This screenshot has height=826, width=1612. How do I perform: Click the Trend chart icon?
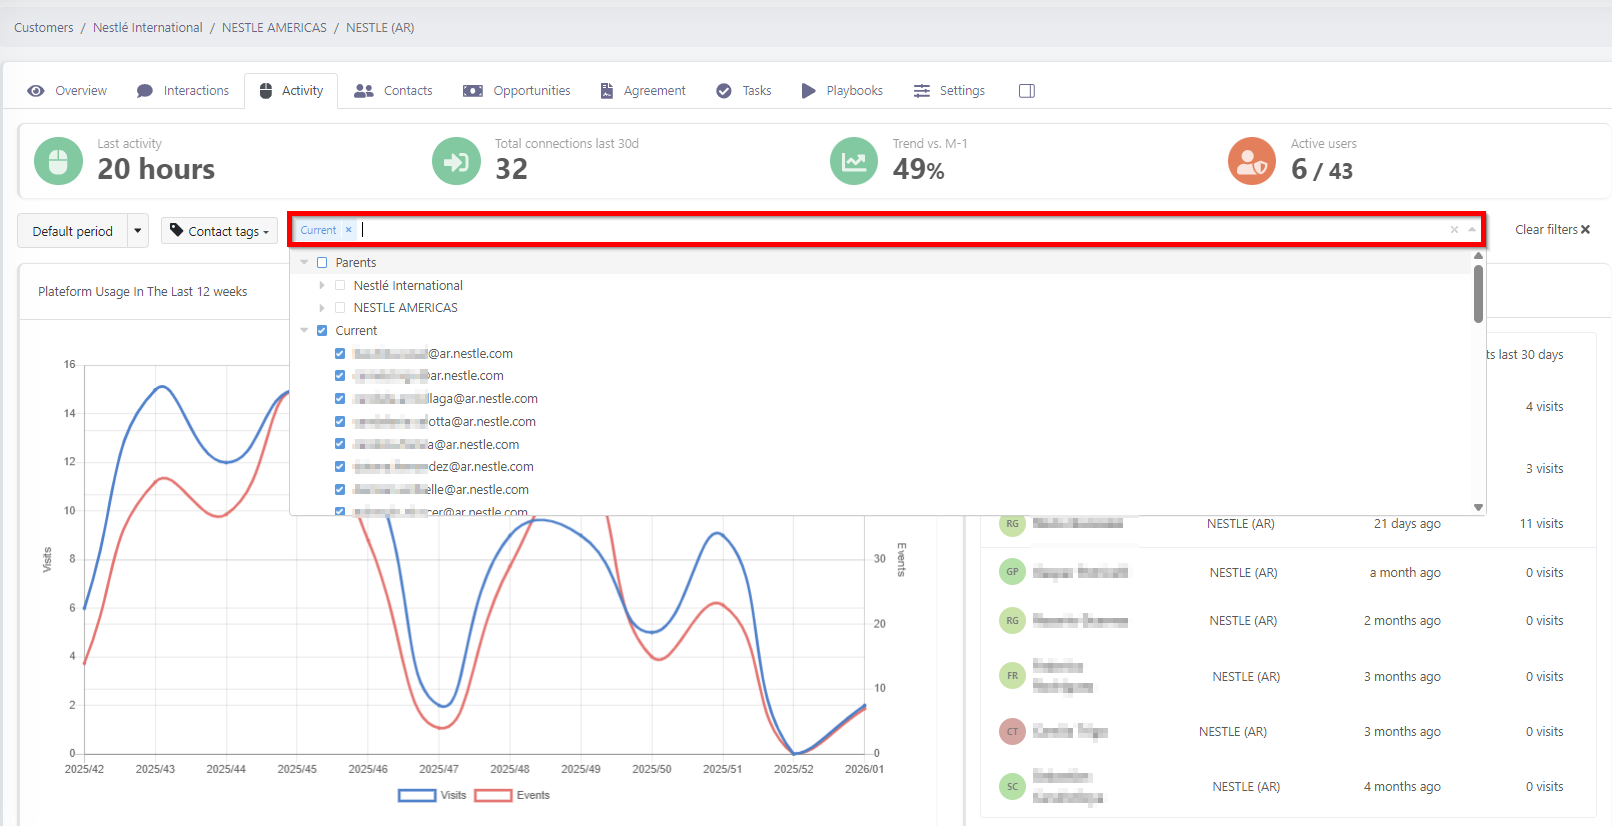[x=854, y=161]
